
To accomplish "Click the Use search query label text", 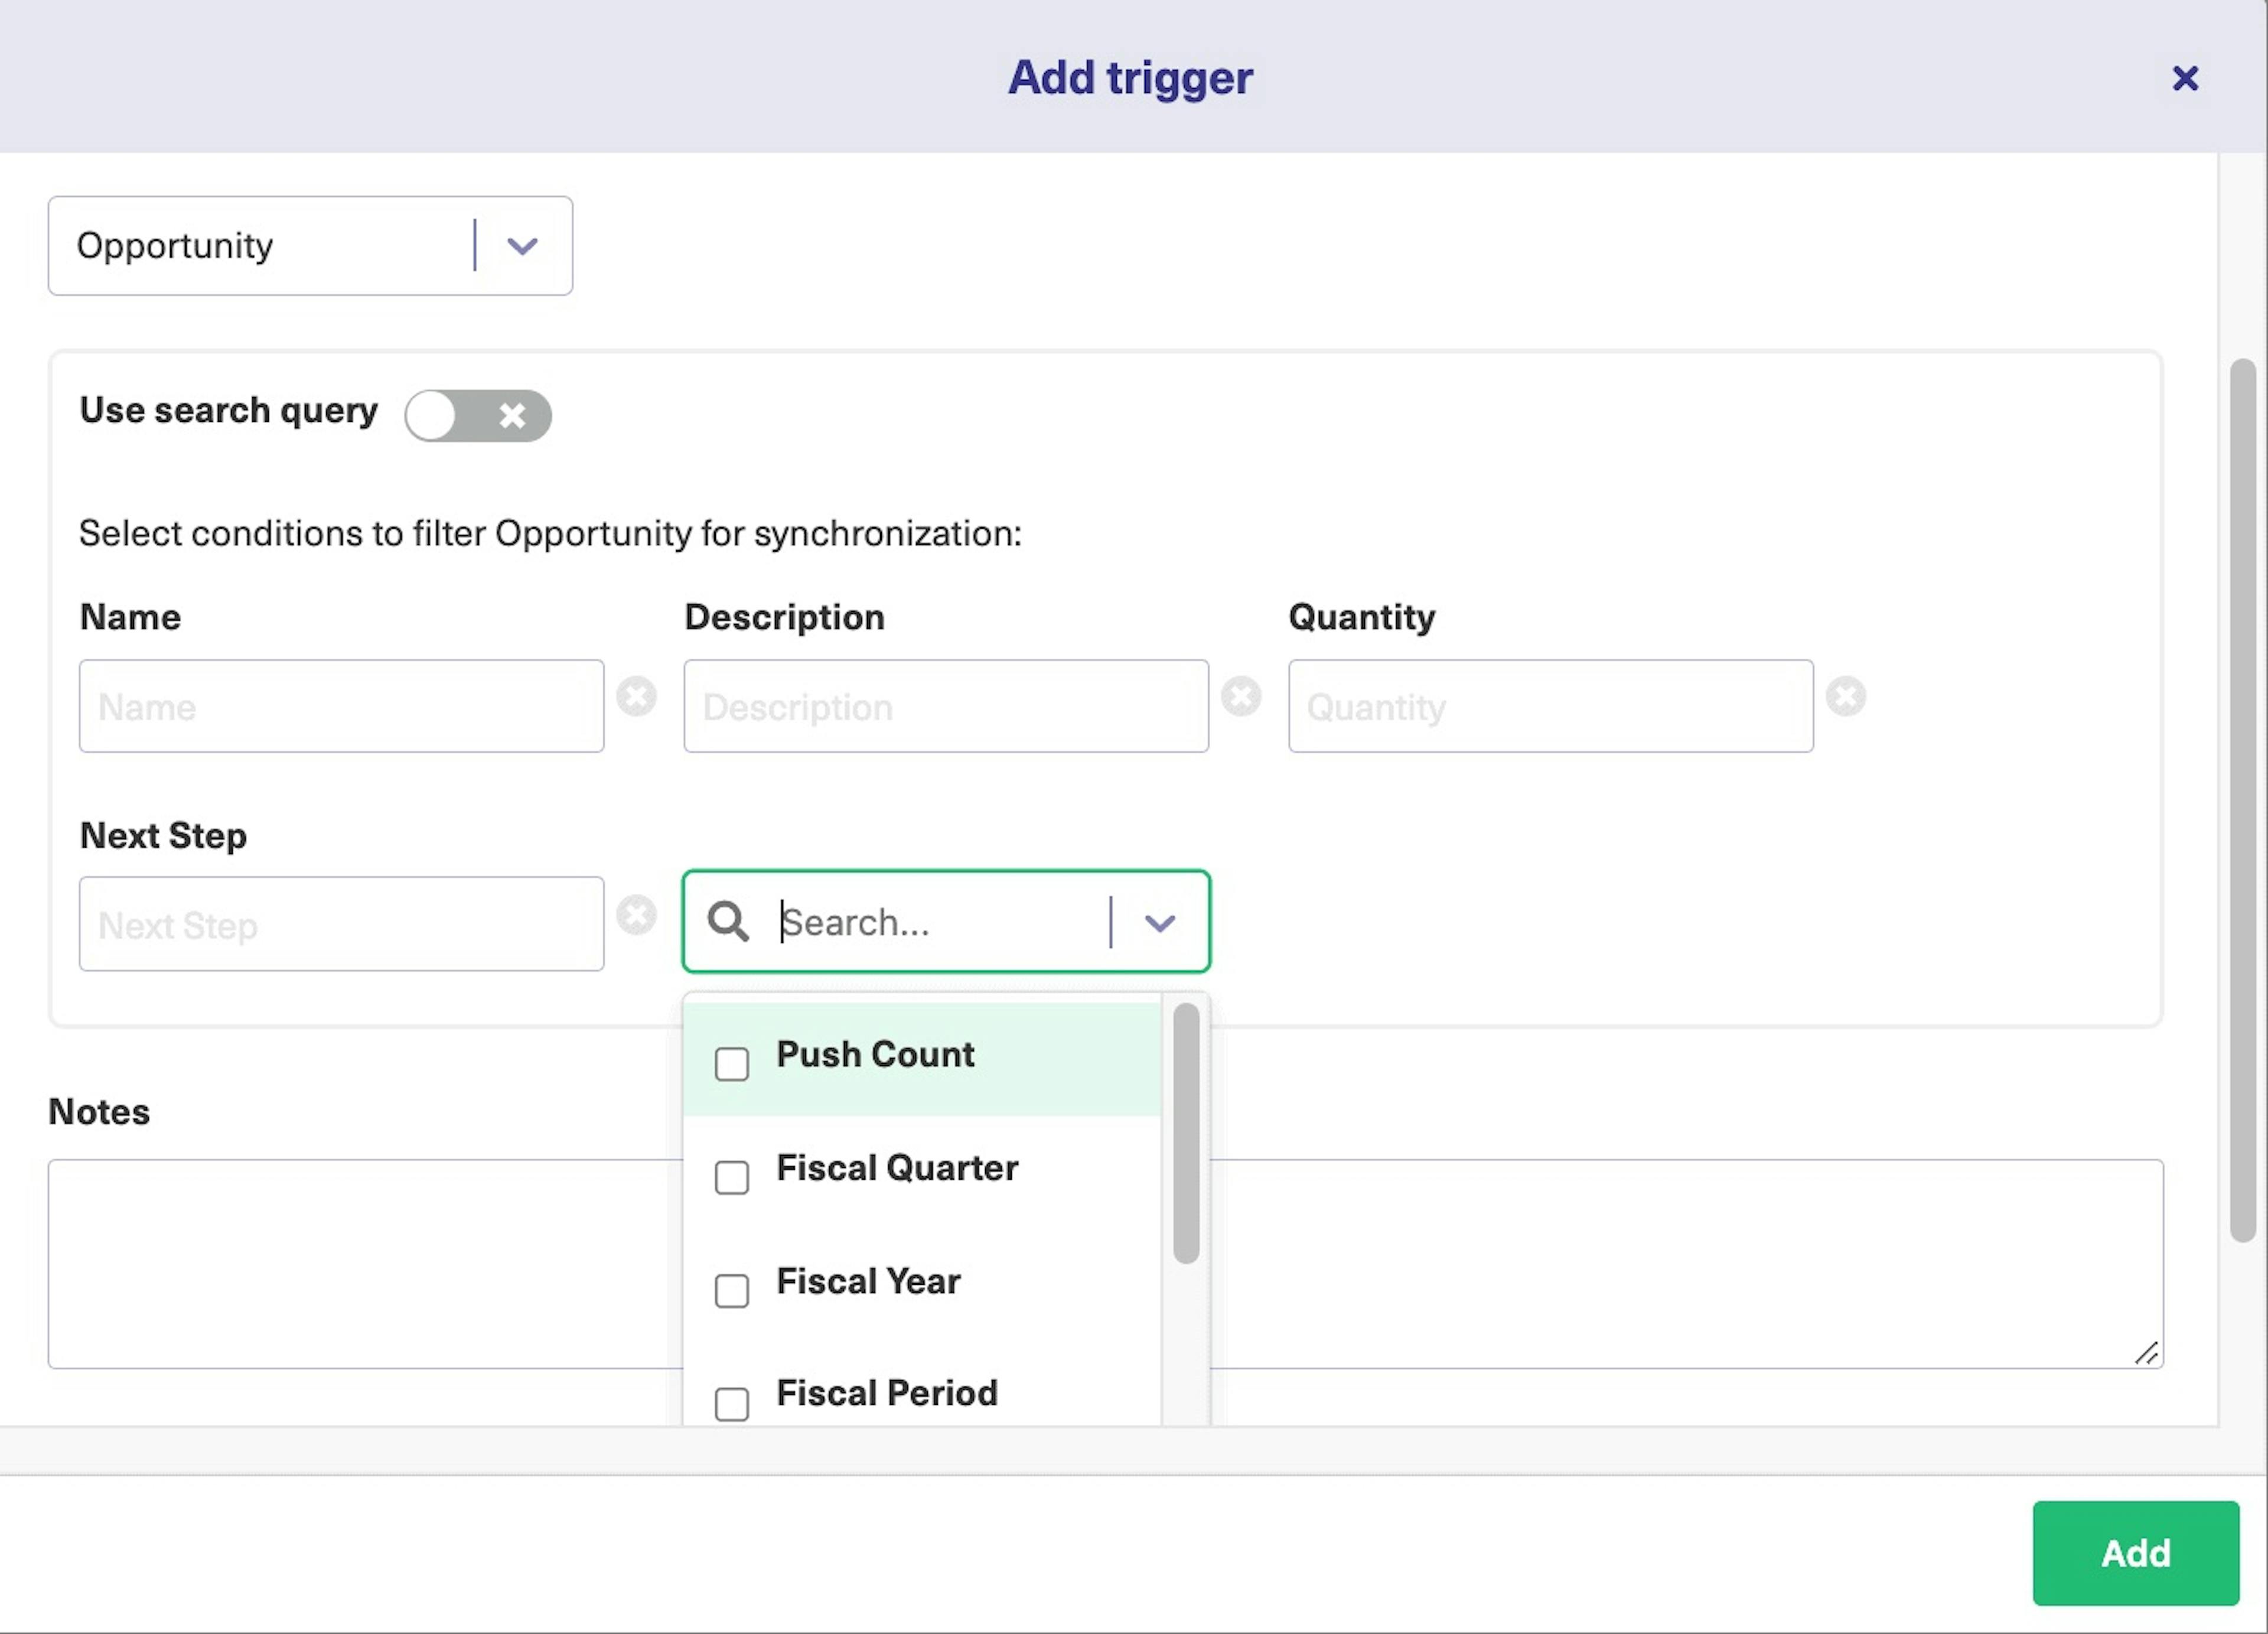I will coord(229,409).
